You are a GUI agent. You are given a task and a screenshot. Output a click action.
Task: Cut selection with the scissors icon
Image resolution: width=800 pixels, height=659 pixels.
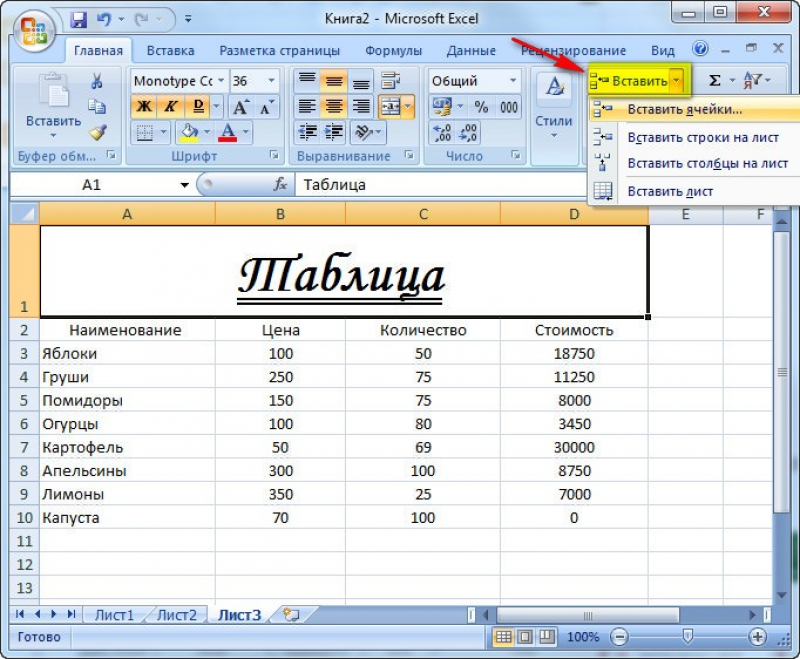tap(97, 81)
